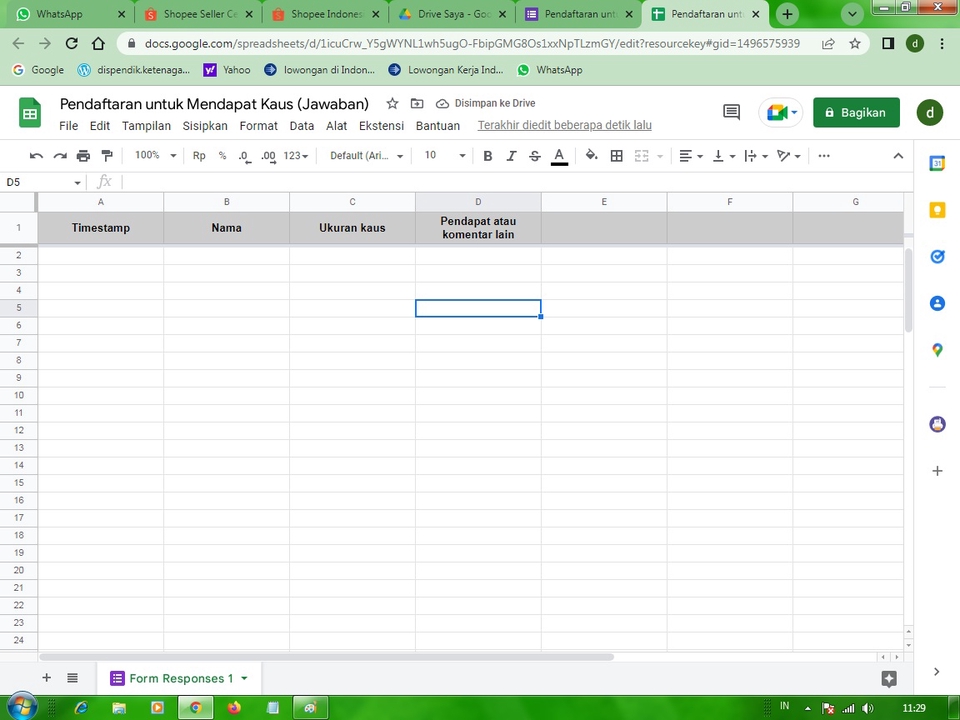Select the paint format tool
This screenshot has height=720, width=960.
[x=108, y=155]
